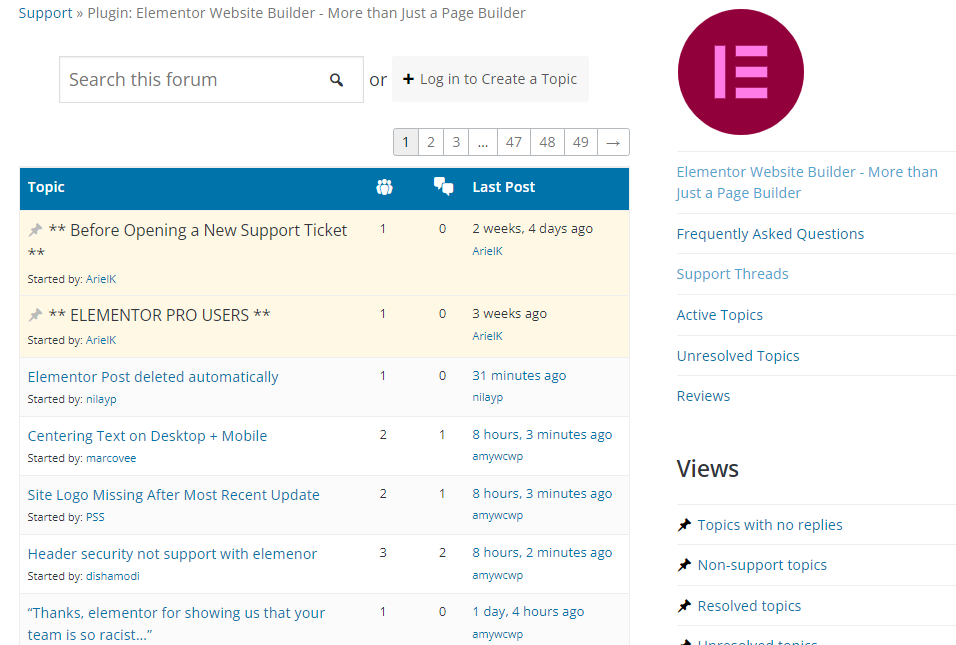Open Elementor Website Builder plugin sidebar link
956x645 pixels.
807,182
